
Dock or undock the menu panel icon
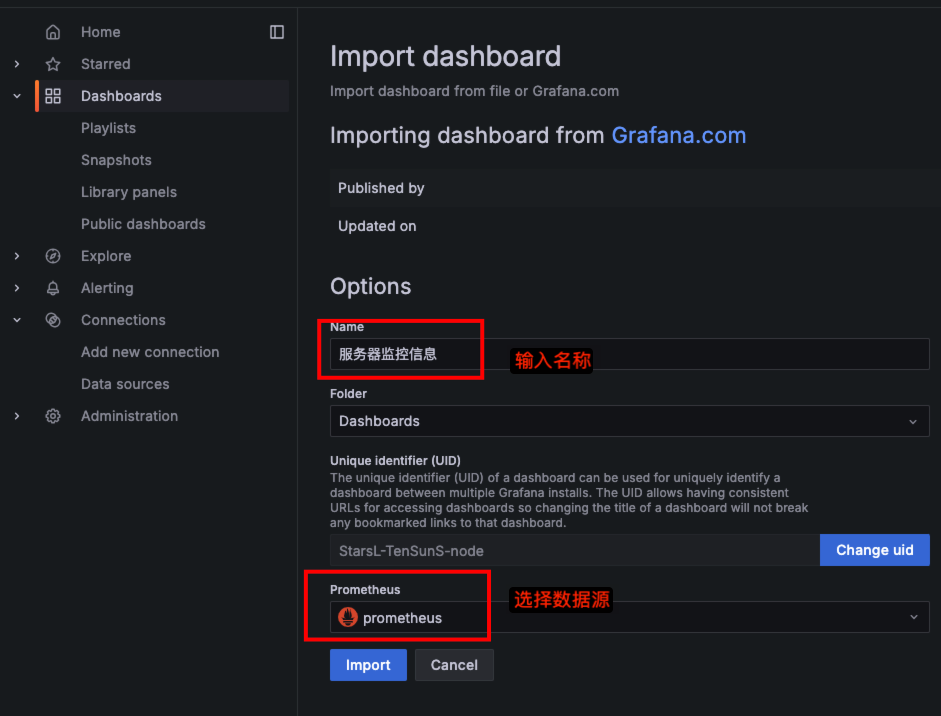(x=277, y=32)
